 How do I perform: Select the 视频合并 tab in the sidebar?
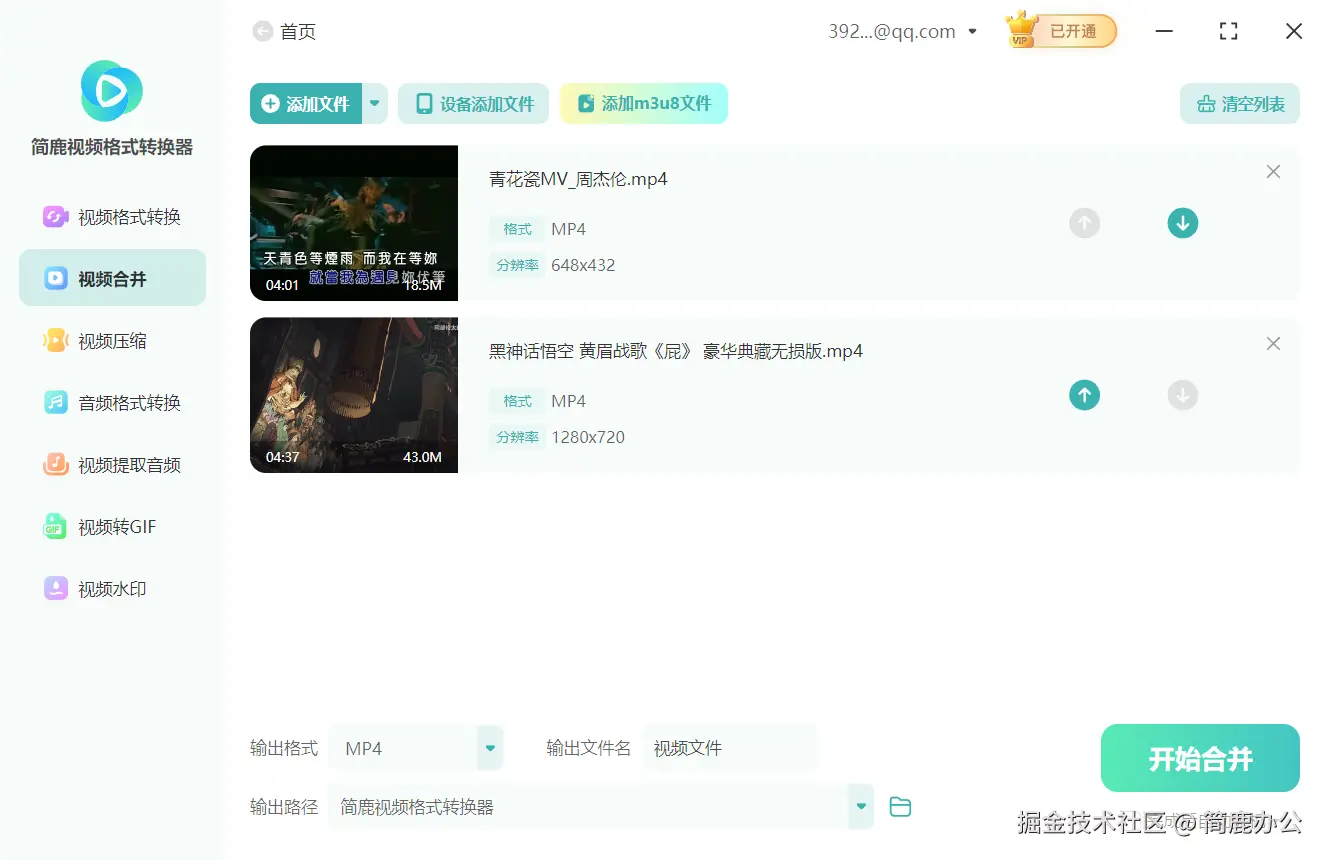coord(112,277)
